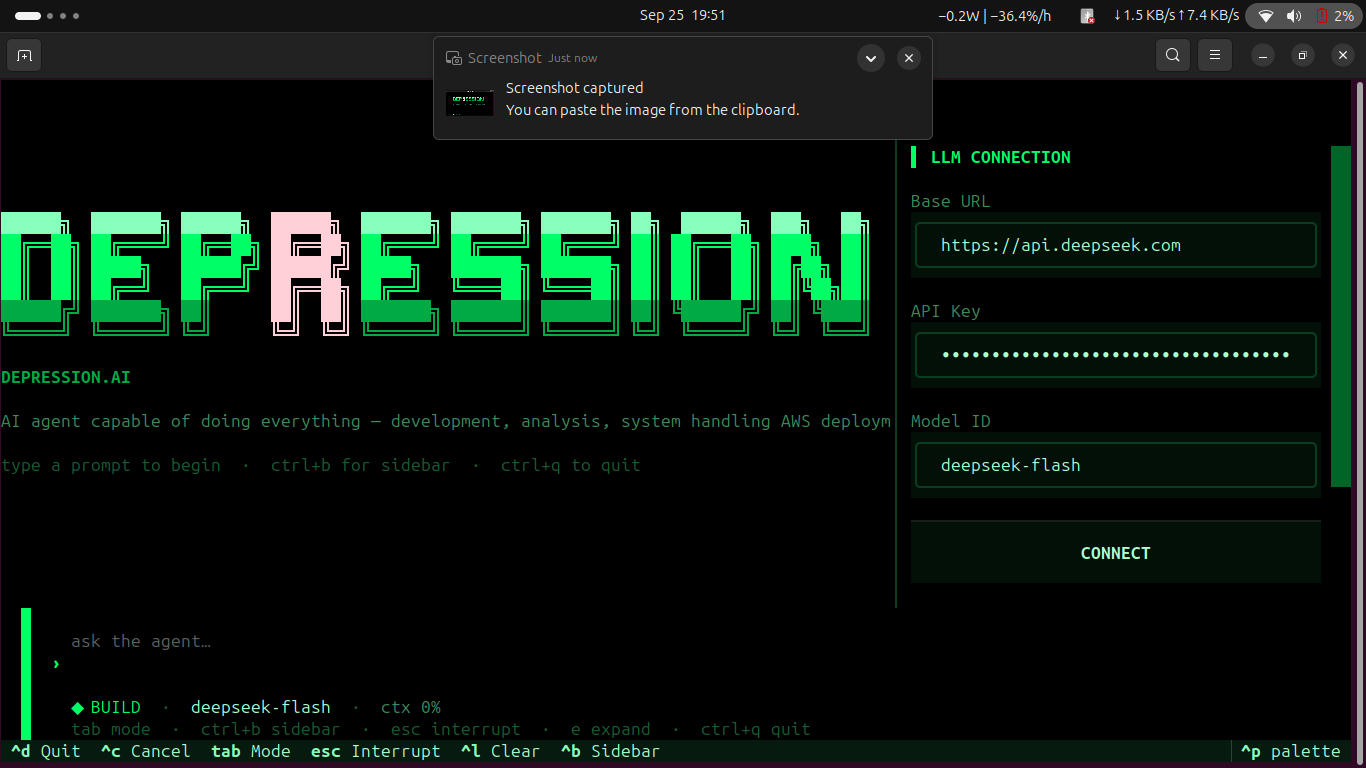Open the Activities workspace indicator
Screen dimensions: 1366x768
click(47, 15)
